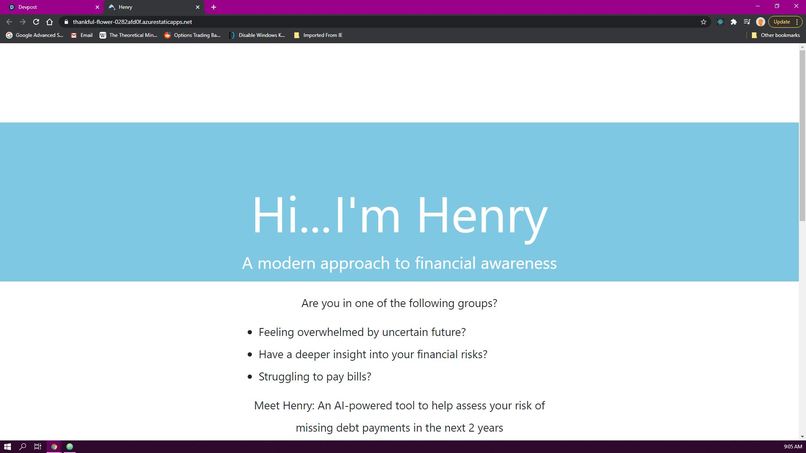This screenshot has width=806, height=453.
Task: Bookmark this page with star
Action: (x=703, y=22)
